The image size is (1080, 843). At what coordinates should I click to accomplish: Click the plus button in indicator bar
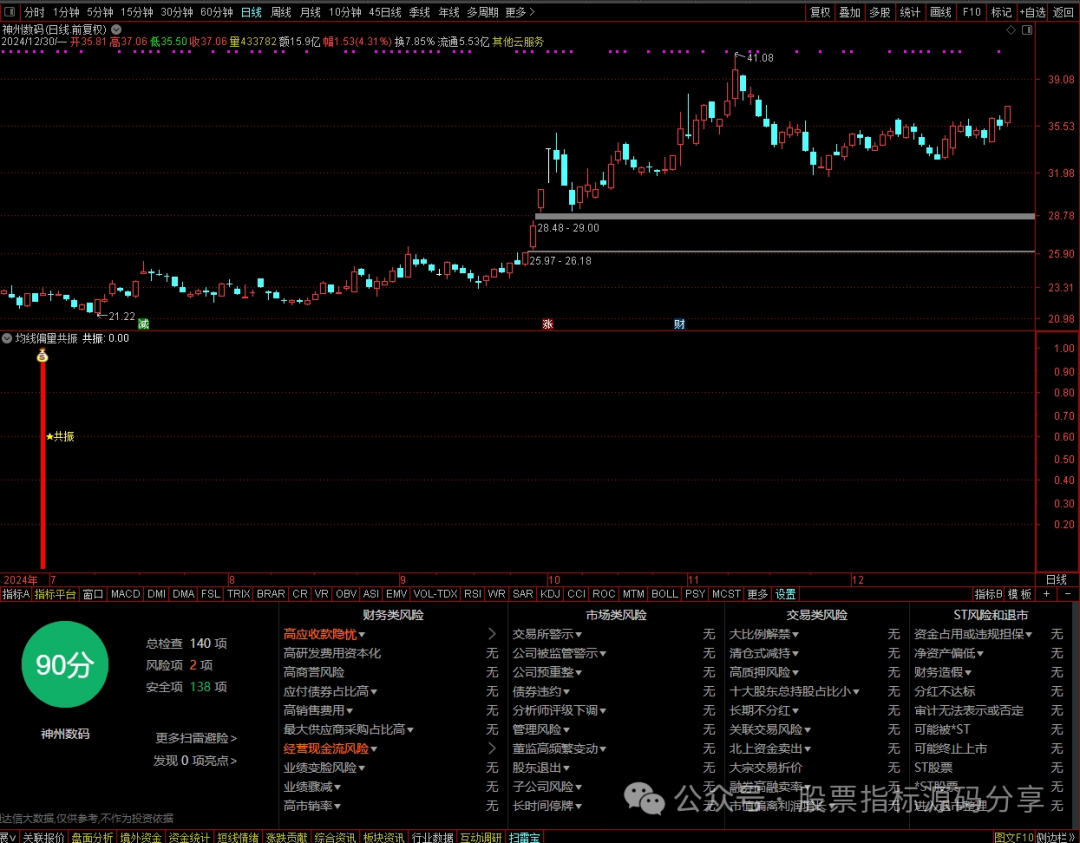coord(1047,594)
